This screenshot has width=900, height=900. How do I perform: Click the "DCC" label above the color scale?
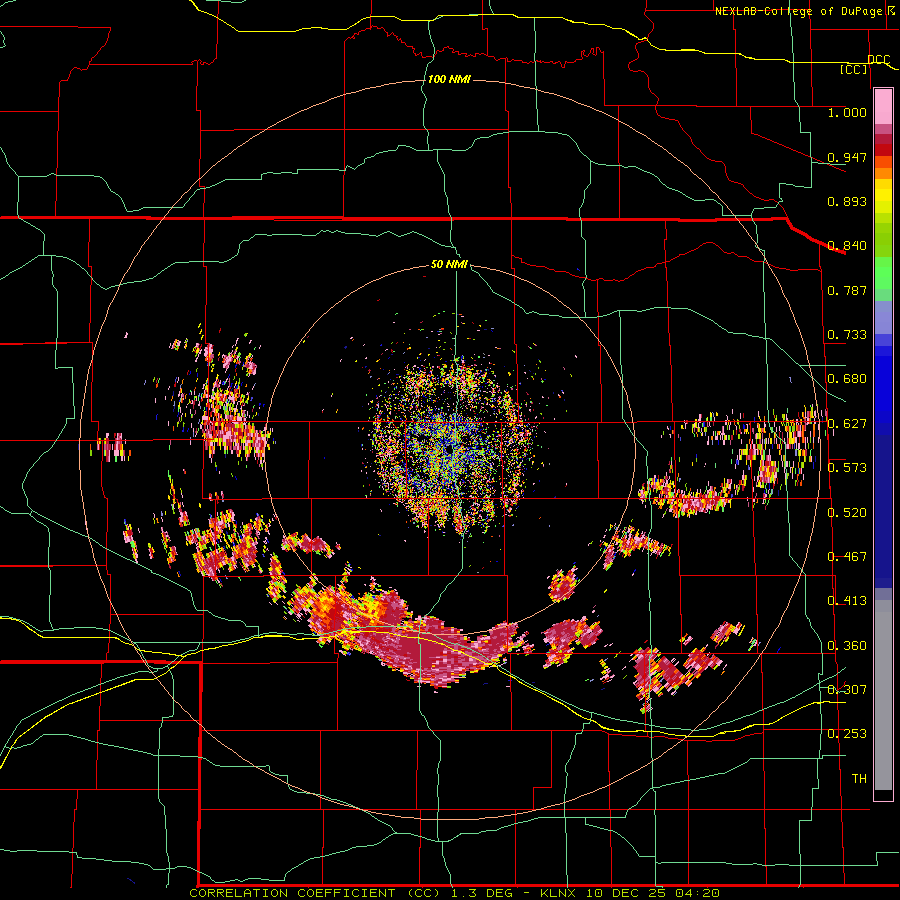pyautogui.click(x=879, y=59)
